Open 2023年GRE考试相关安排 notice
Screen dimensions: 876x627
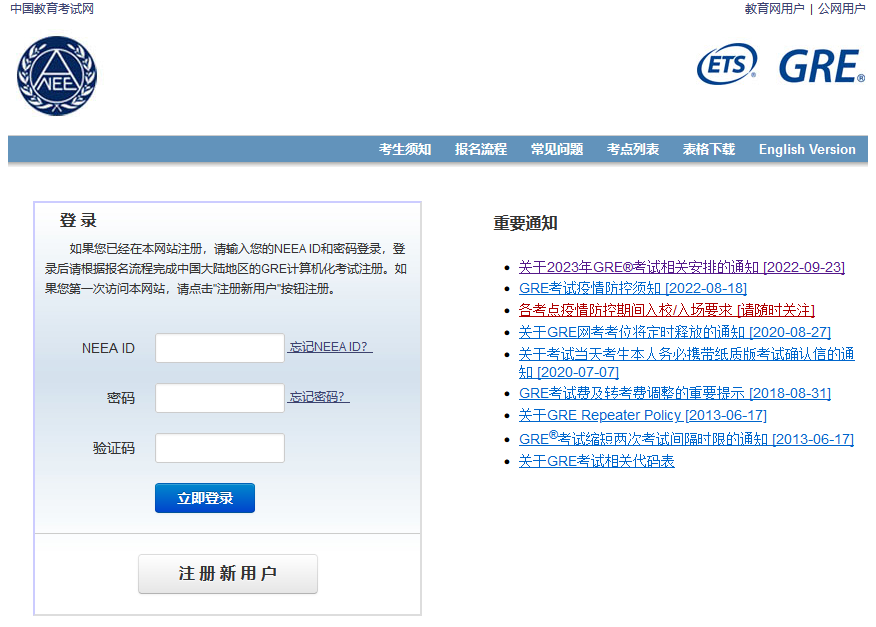coord(681,267)
